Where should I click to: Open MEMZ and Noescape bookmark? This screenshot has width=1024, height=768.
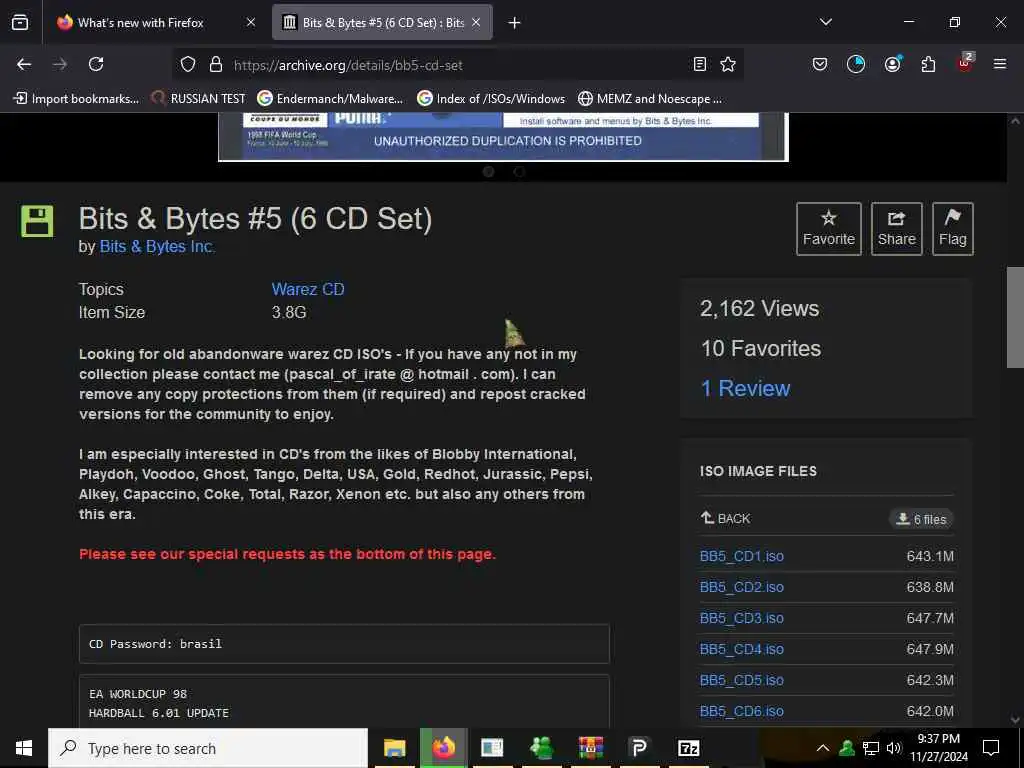point(650,99)
